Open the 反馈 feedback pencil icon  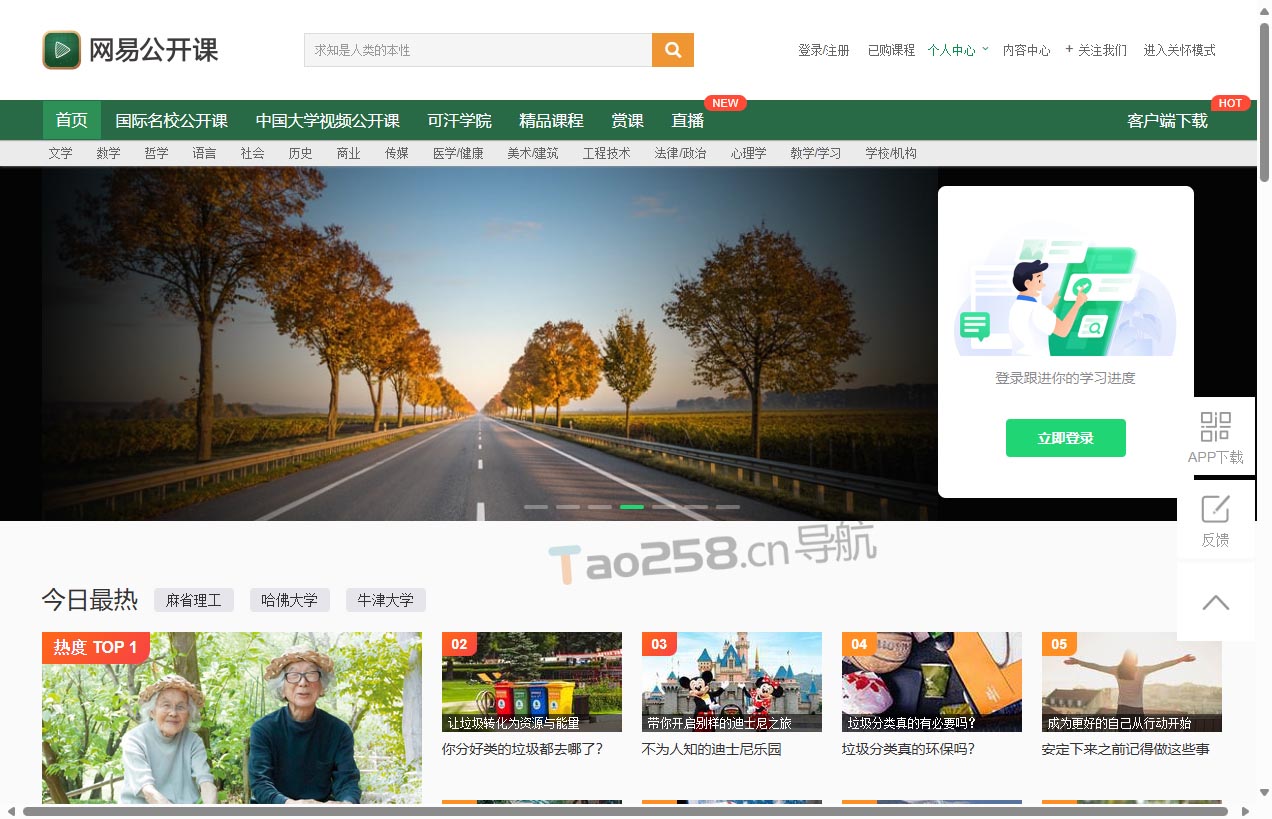pos(1215,508)
